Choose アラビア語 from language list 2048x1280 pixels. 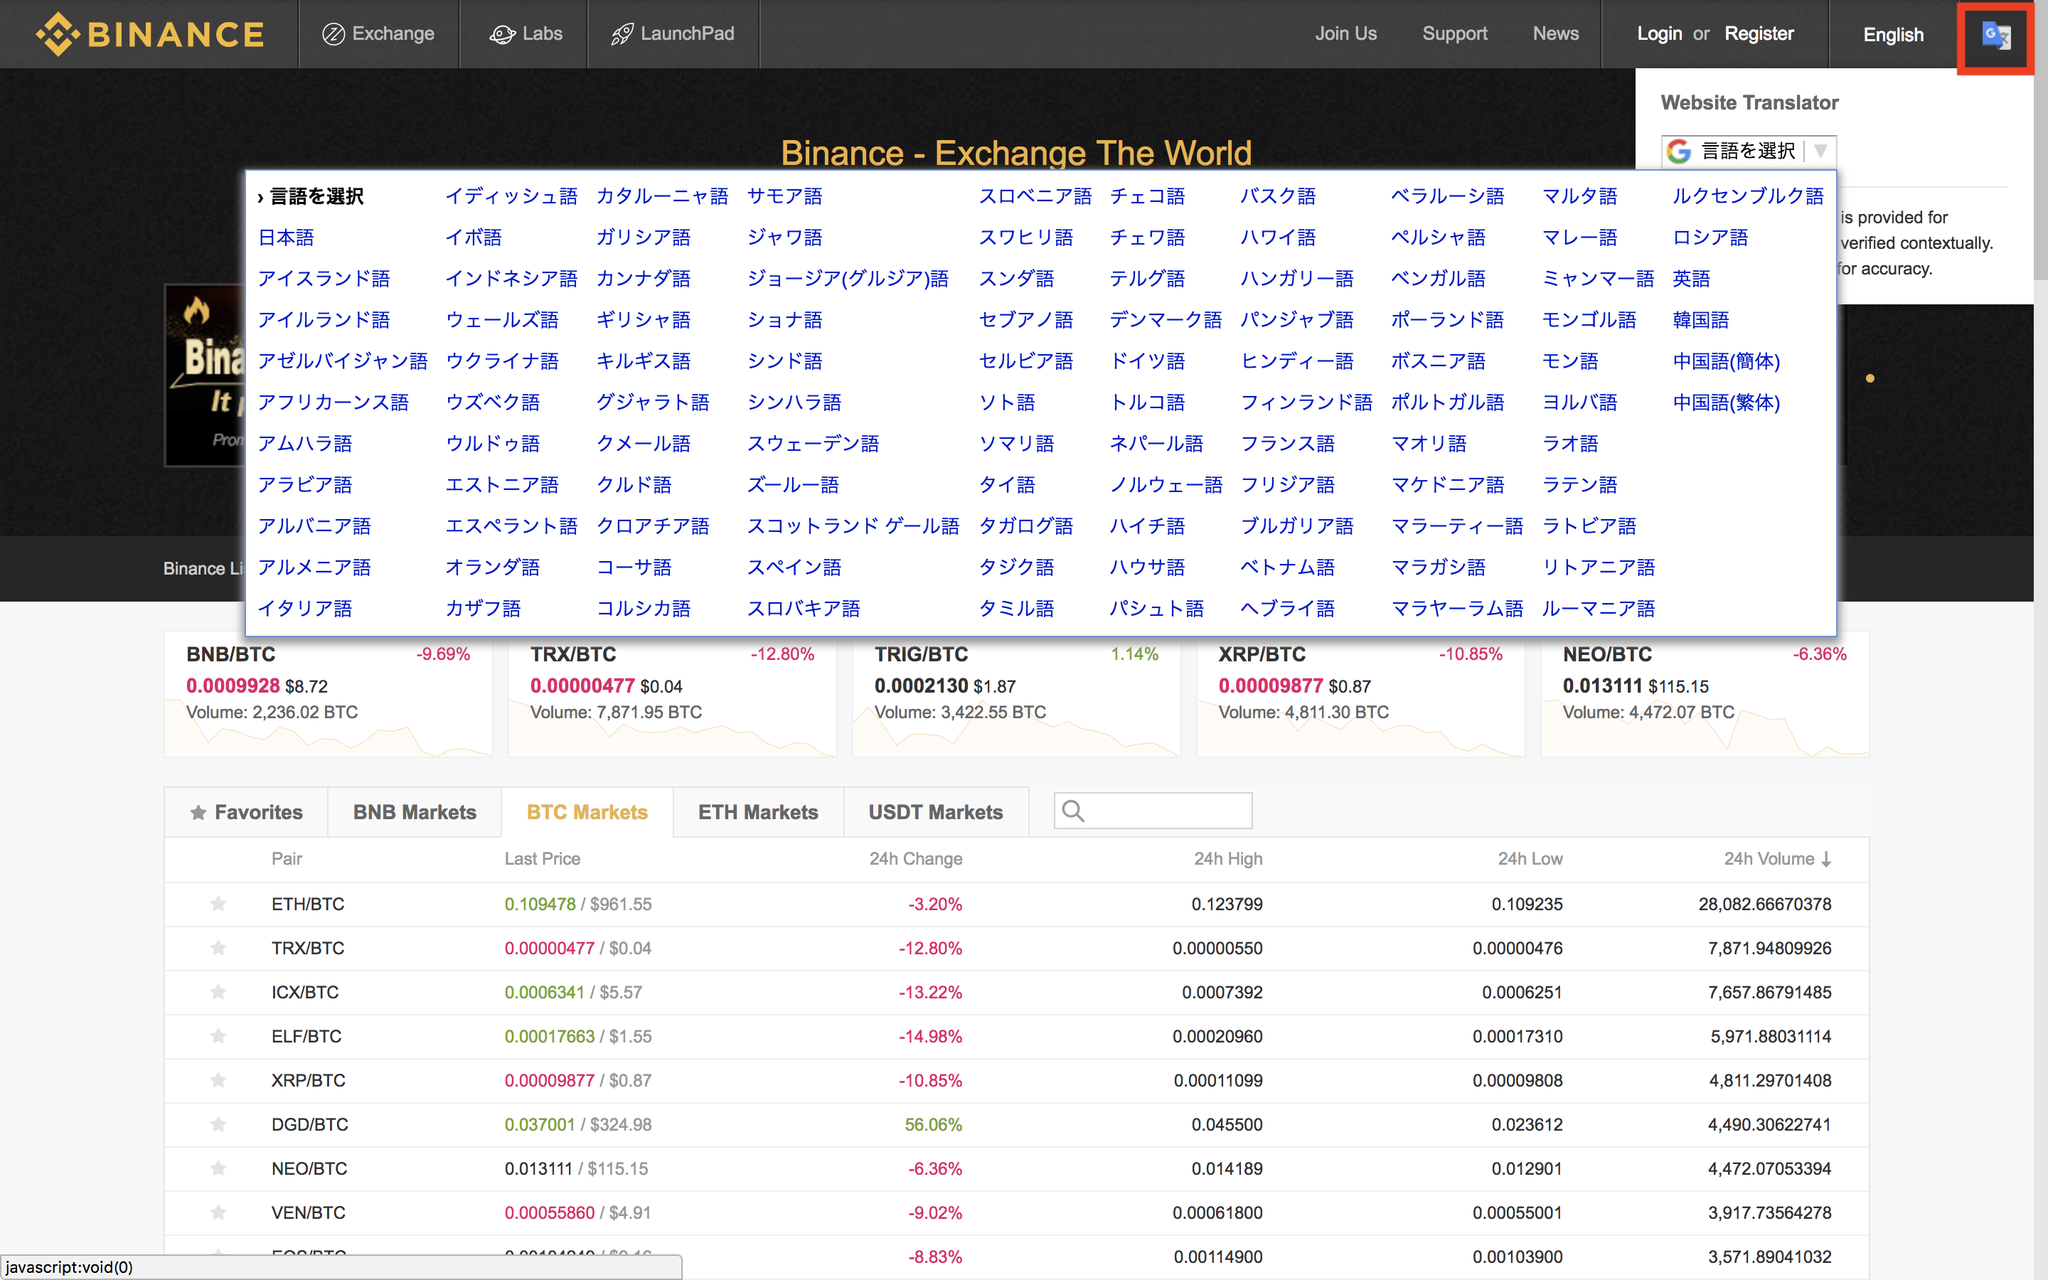click(x=305, y=485)
